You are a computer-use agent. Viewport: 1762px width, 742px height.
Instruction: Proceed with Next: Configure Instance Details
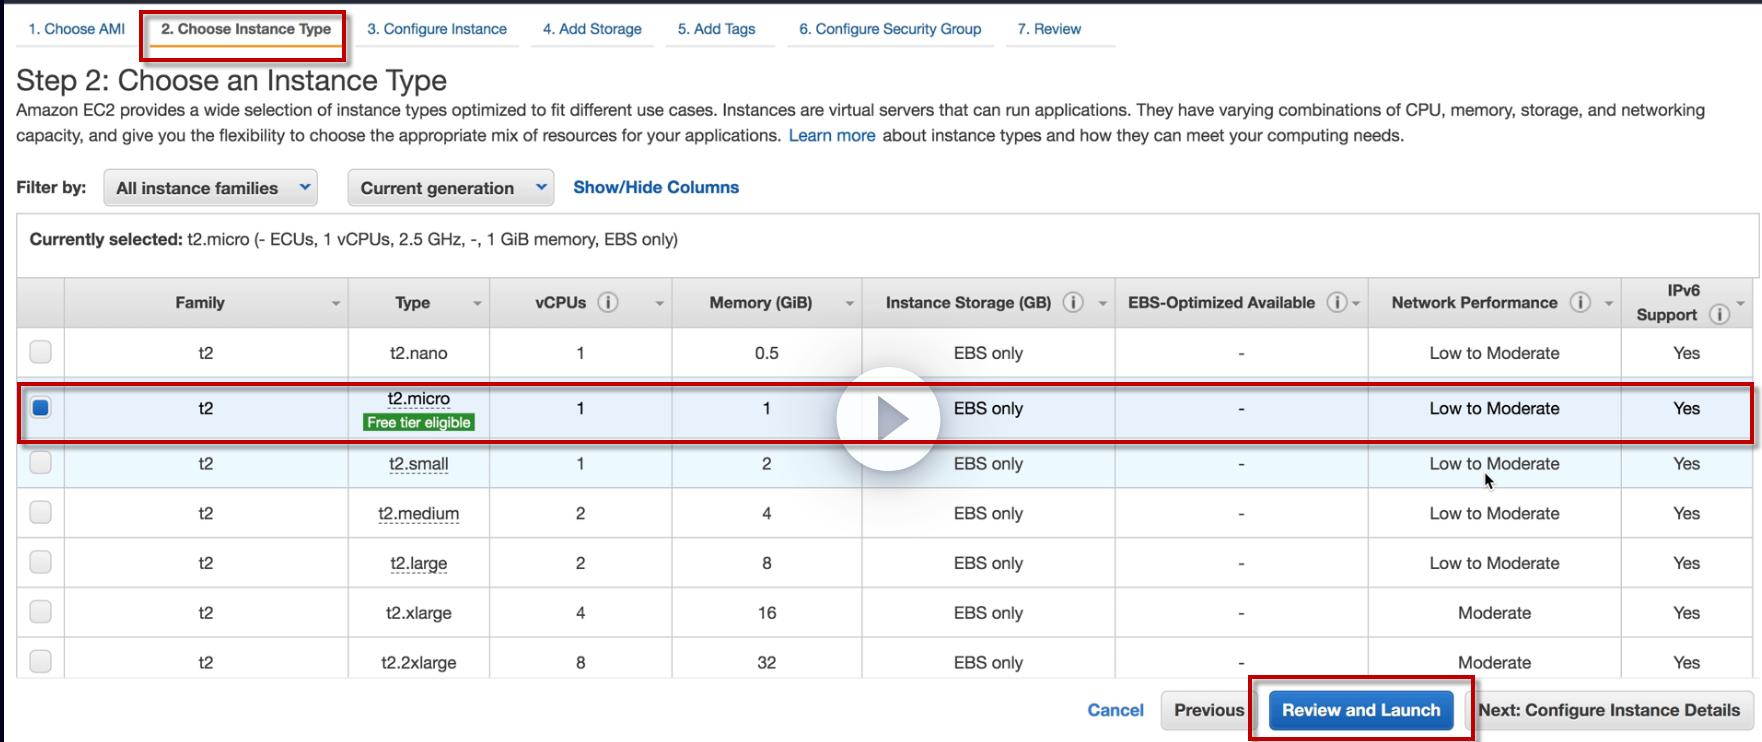[x=1609, y=710]
